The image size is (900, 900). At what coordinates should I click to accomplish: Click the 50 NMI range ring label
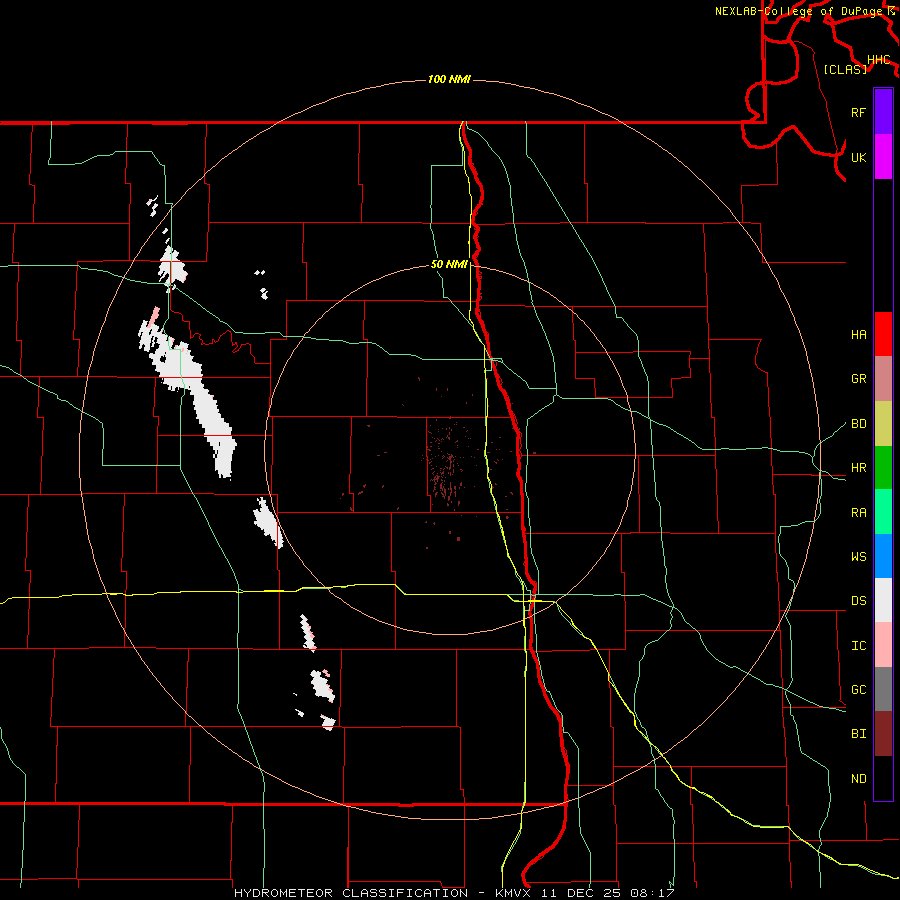coord(449,264)
